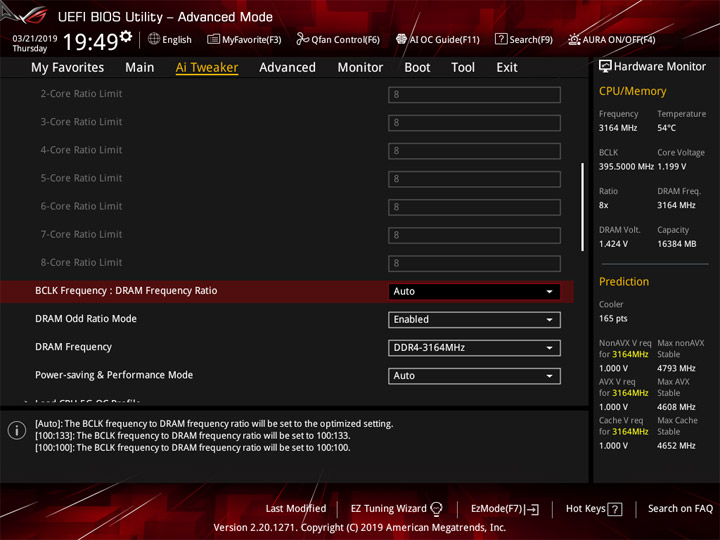Click the EzMode exit arrow icon
Image resolution: width=720 pixels, height=540 pixels.
point(532,509)
